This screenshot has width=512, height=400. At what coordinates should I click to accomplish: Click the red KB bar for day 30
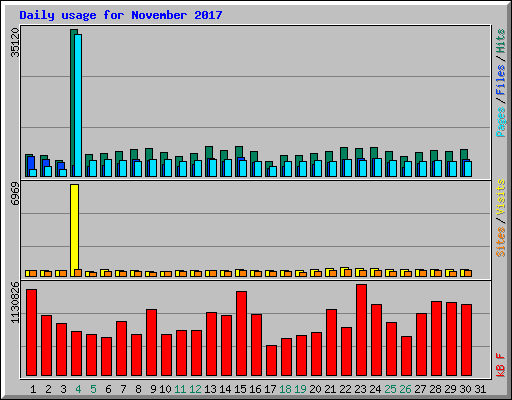(x=466, y=340)
